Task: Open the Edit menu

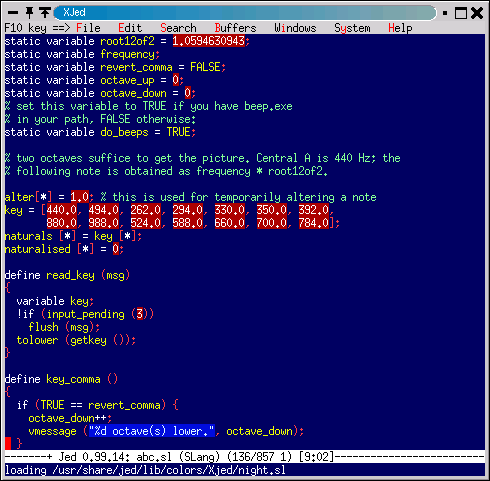Action: pyautogui.click(x=130, y=28)
